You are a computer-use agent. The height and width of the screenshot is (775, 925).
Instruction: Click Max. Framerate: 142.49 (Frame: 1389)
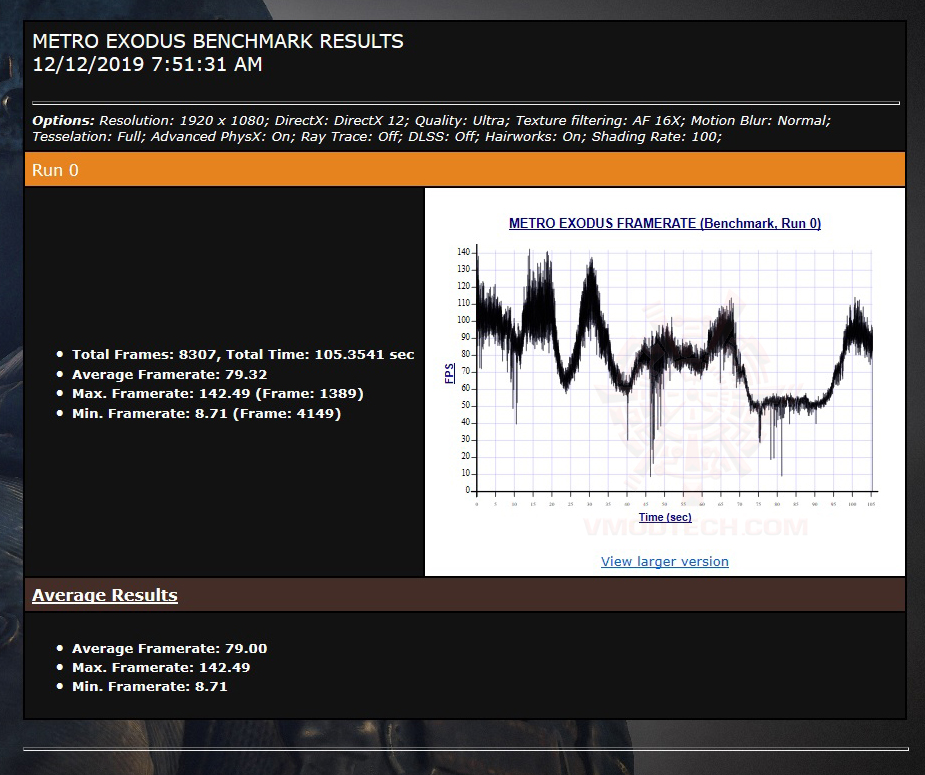click(x=218, y=393)
